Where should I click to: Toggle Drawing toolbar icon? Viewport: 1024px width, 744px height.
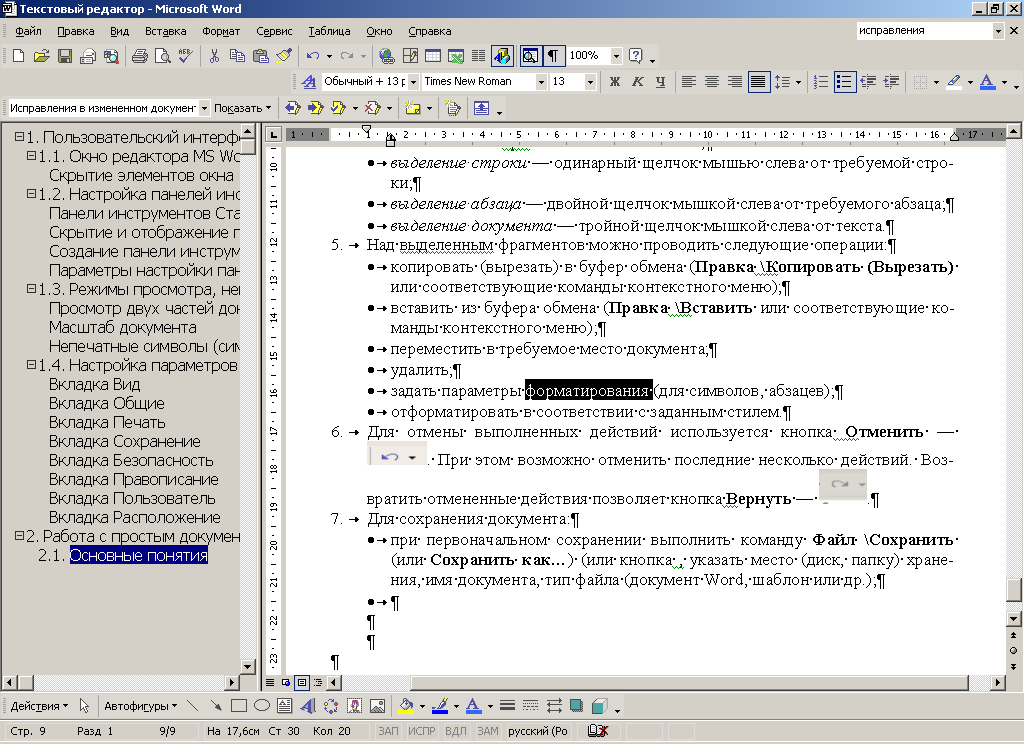point(502,56)
